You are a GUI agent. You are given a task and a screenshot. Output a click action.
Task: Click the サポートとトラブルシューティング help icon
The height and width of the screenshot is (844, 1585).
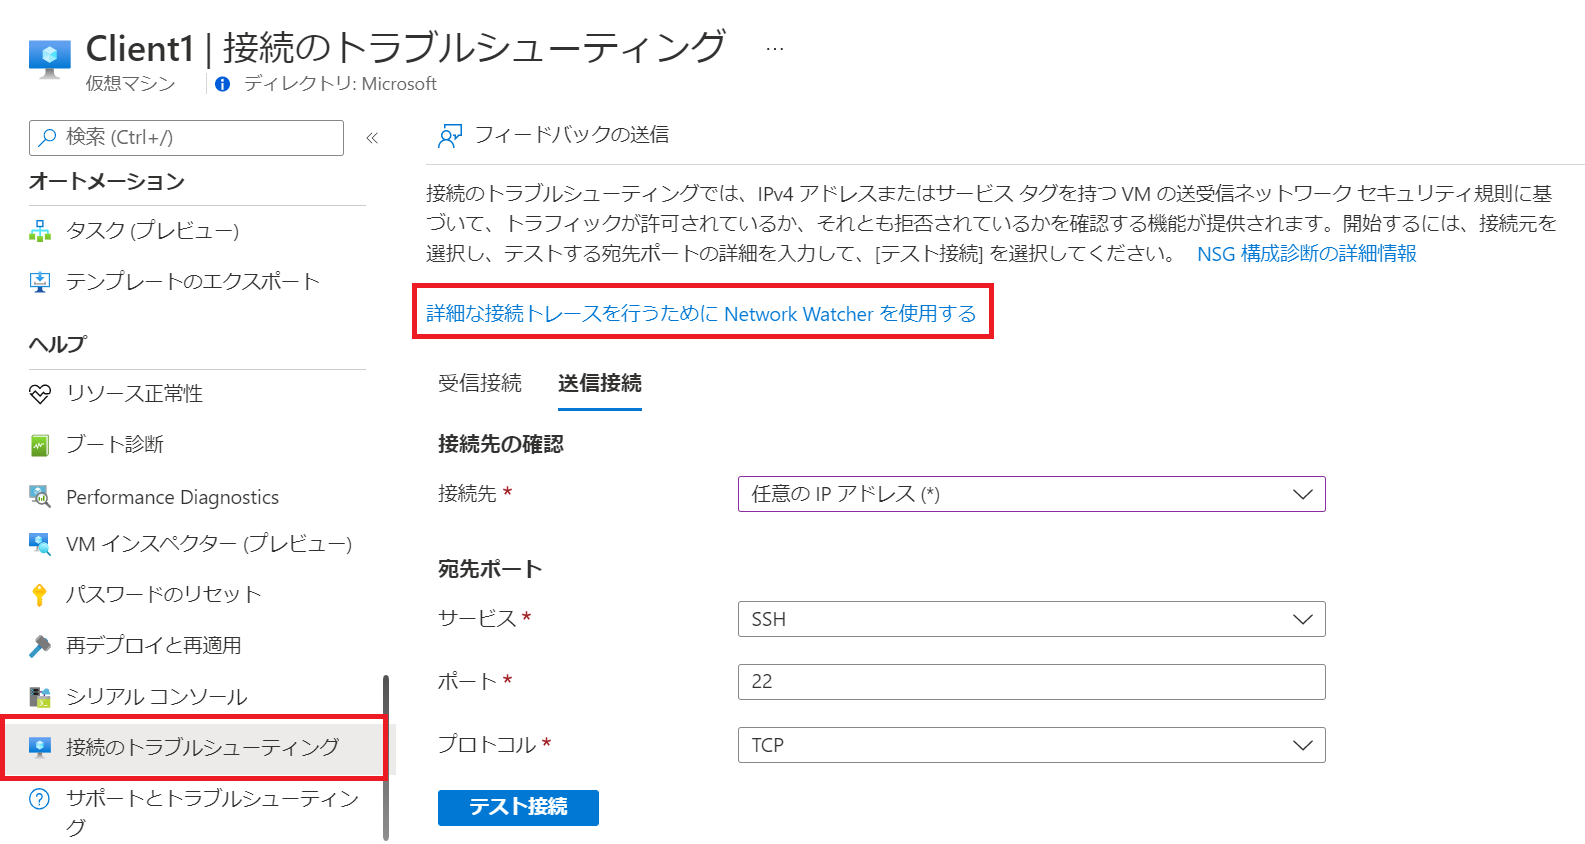click(x=40, y=798)
